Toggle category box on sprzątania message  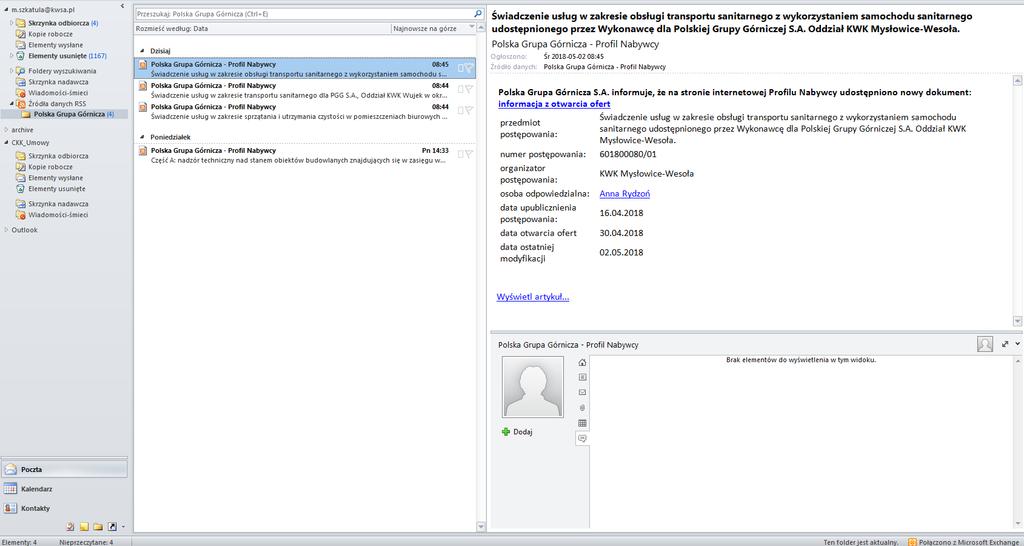coord(460,110)
